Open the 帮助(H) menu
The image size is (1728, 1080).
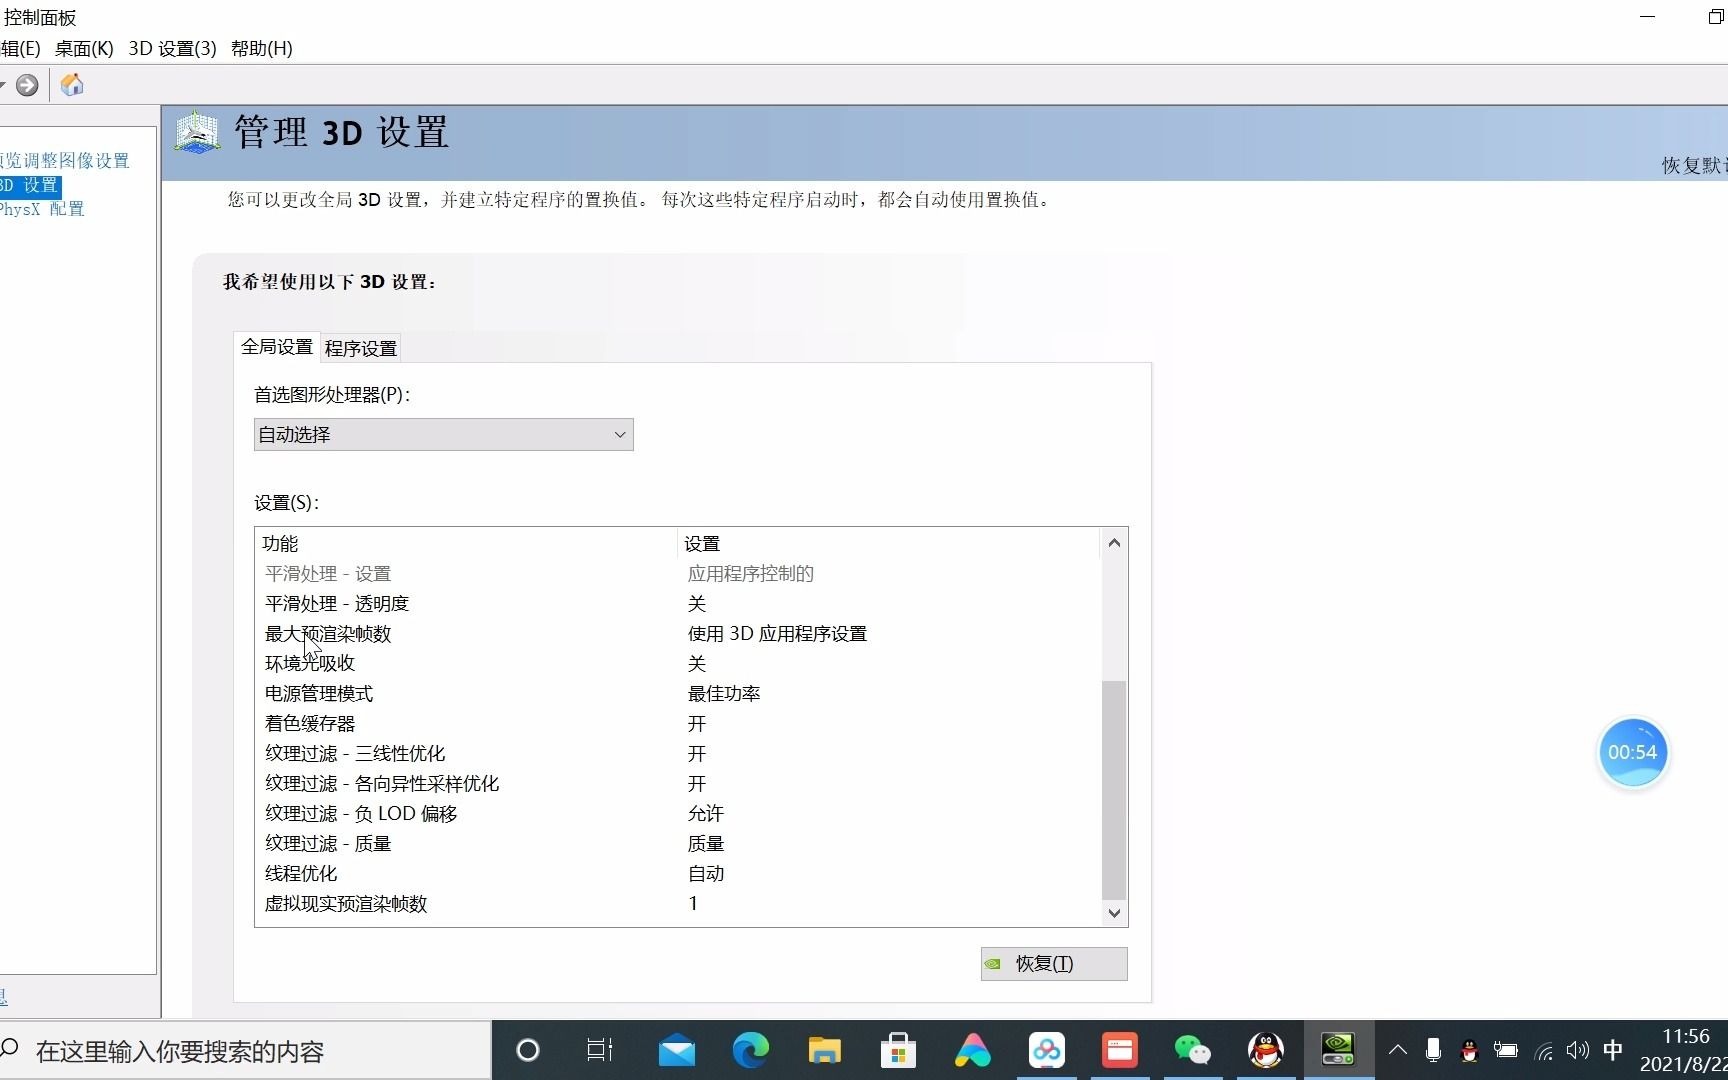pyautogui.click(x=260, y=48)
